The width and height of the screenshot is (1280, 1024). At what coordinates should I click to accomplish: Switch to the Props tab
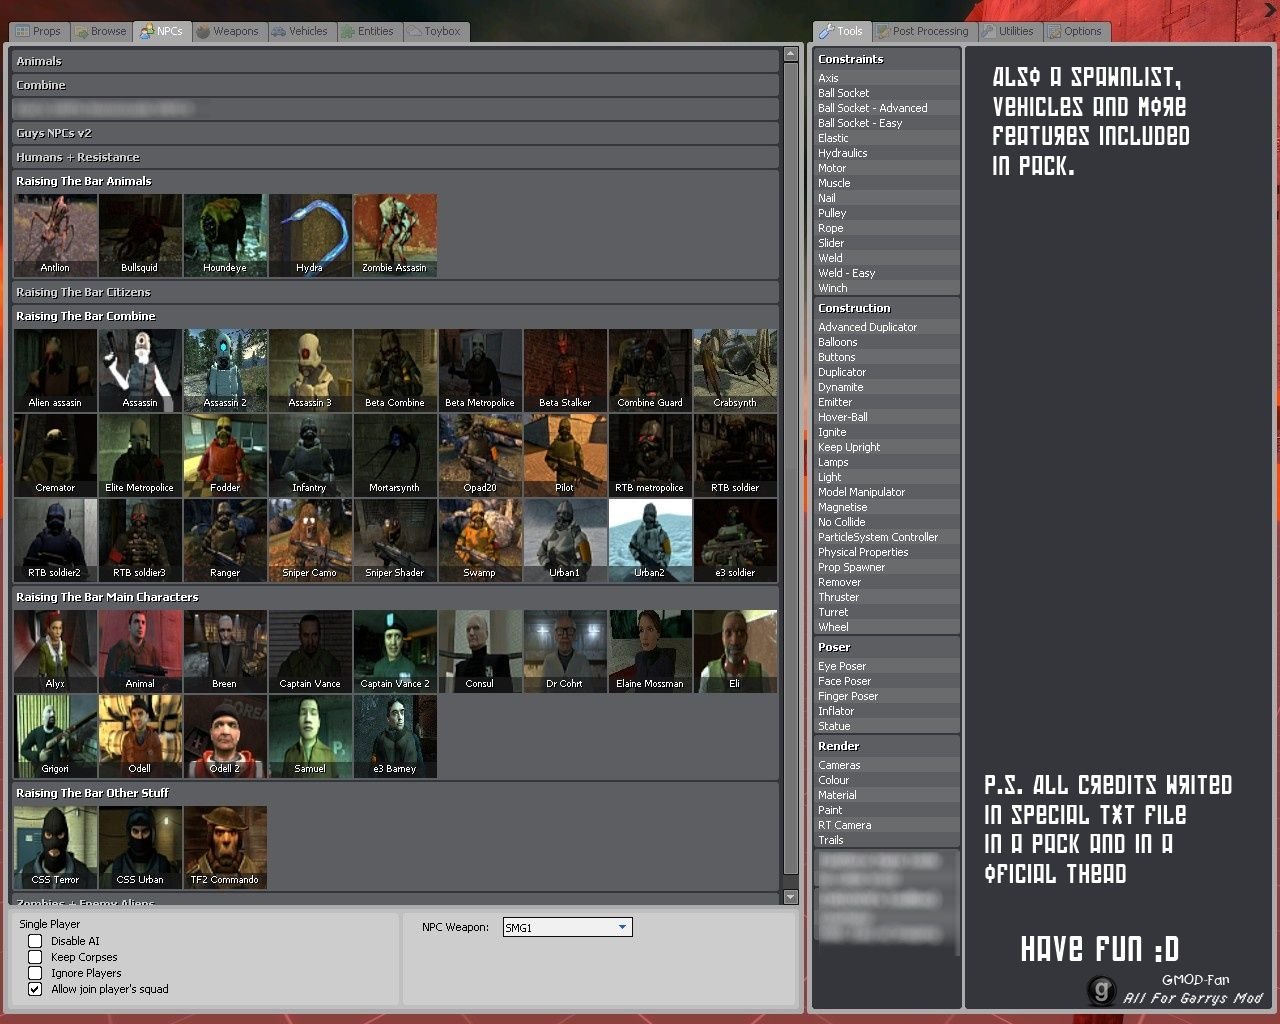pos(38,31)
